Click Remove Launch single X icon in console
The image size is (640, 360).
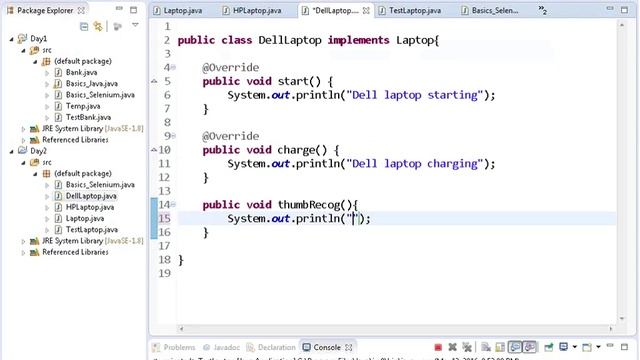452,347
